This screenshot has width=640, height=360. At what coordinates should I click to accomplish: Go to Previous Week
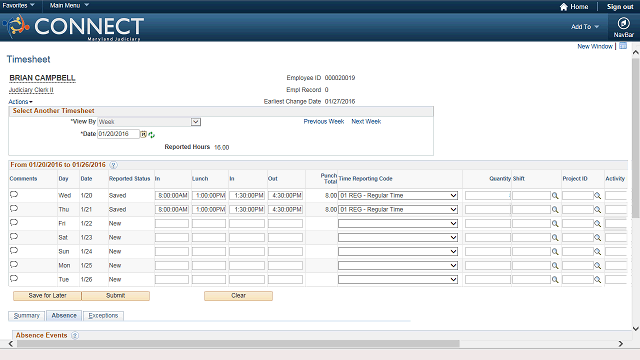pos(324,122)
